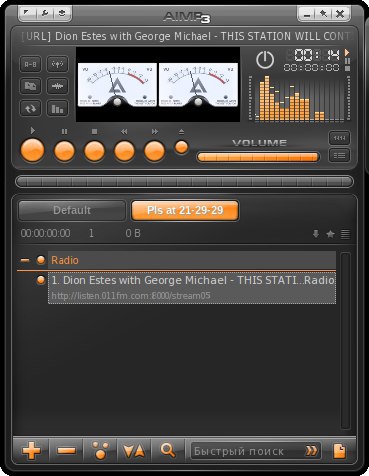The height and width of the screenshot is (476, 369).
Task: Open settings with the wrench icon
Action: click(x=45, y=13)
